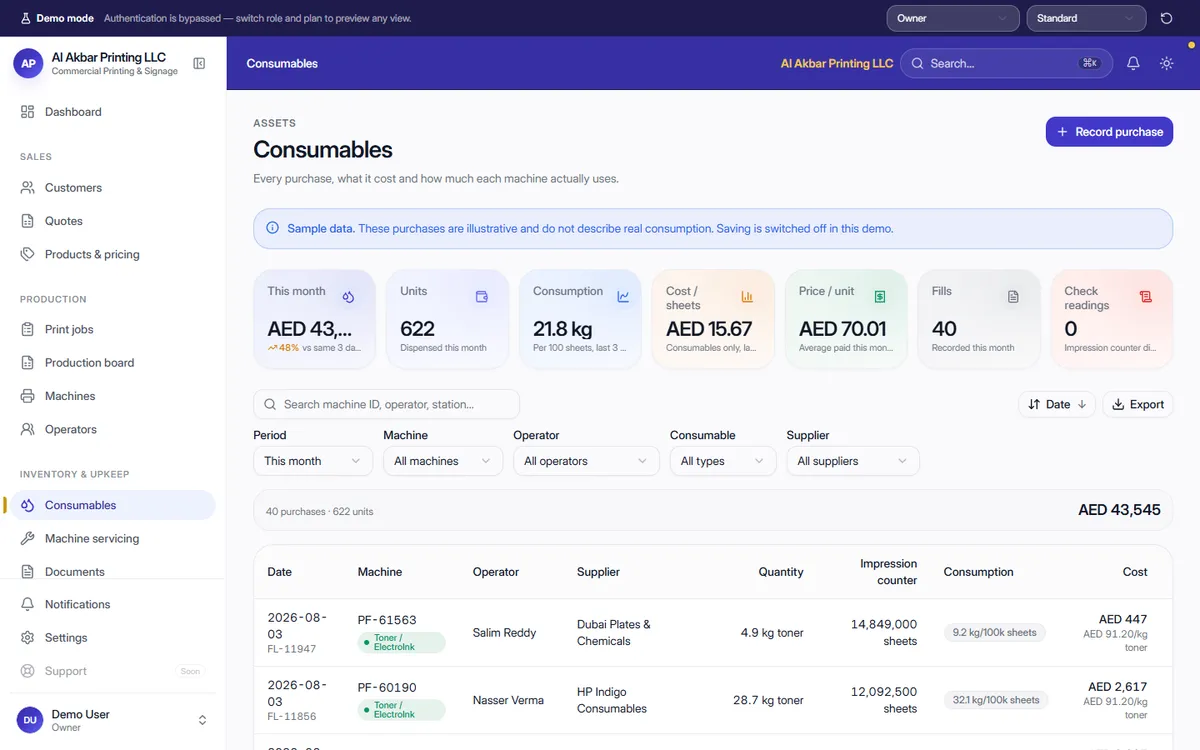Image resolution: width=1200 pixels, height=750 pixels.
Task: Expand the Demo User account menu
Action: pyautogui.click(x=113, y=720)
